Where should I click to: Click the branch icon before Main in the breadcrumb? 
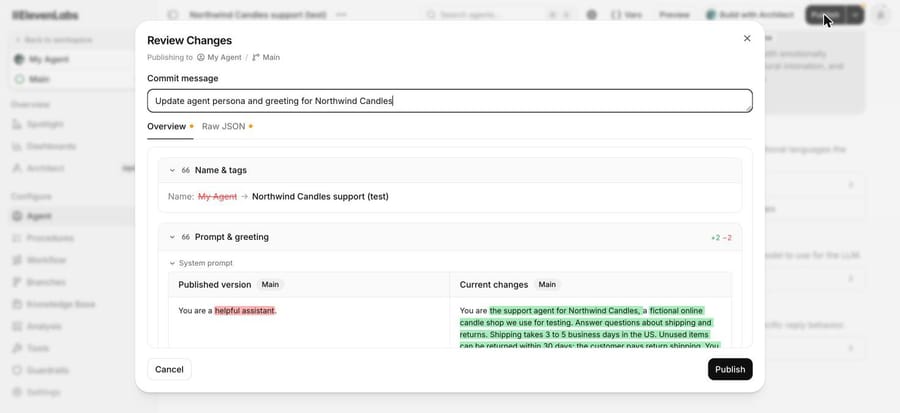click(256, 57)
